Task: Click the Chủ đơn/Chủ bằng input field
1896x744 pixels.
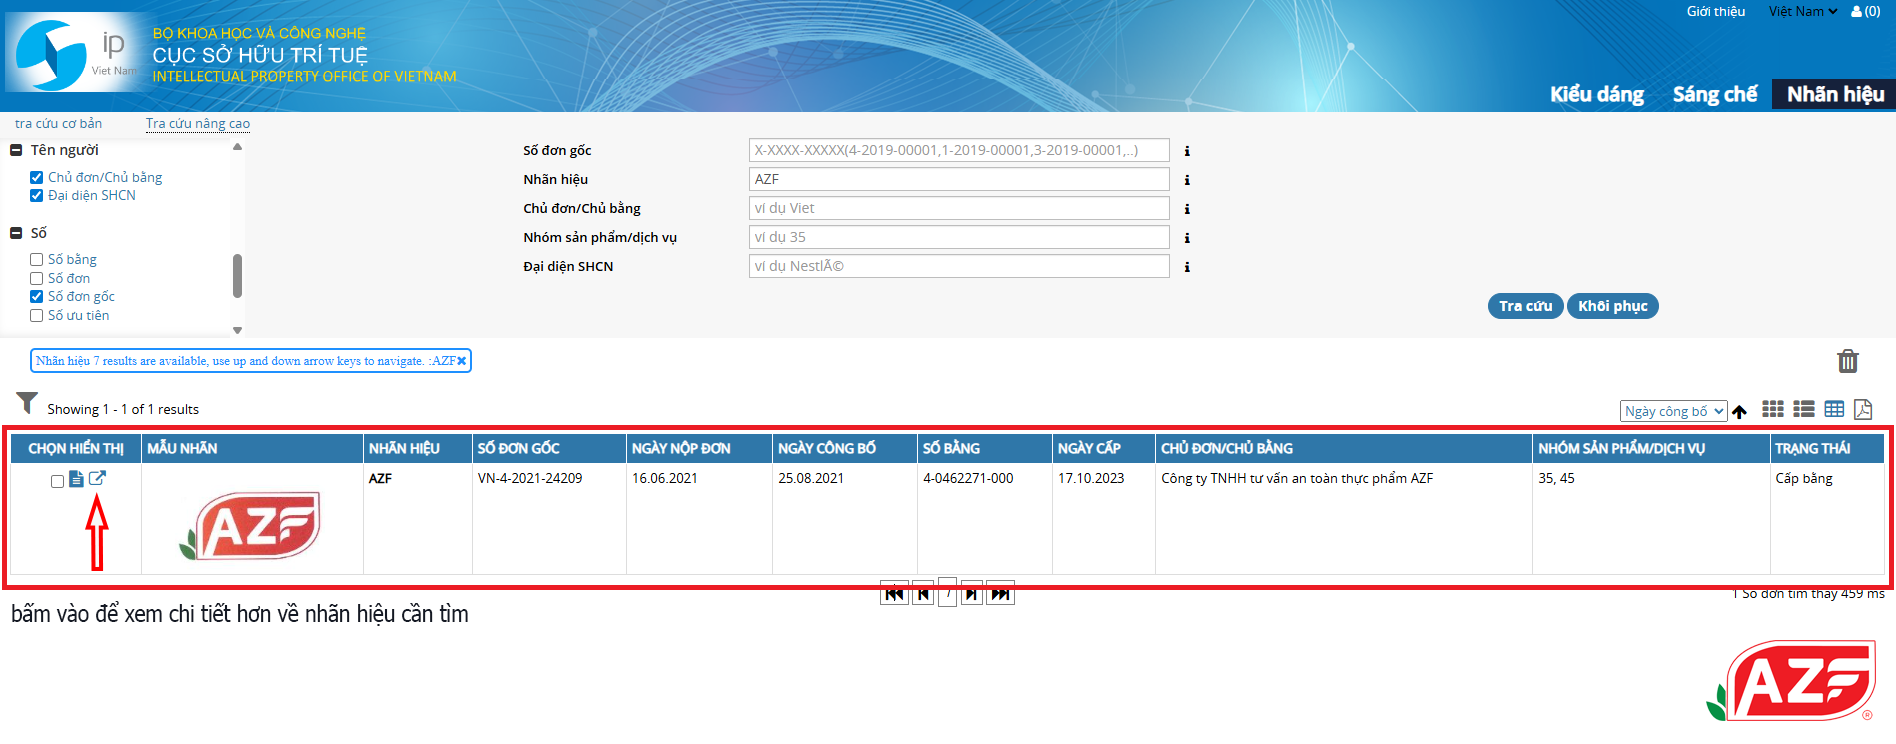Action: pos(958,208)
